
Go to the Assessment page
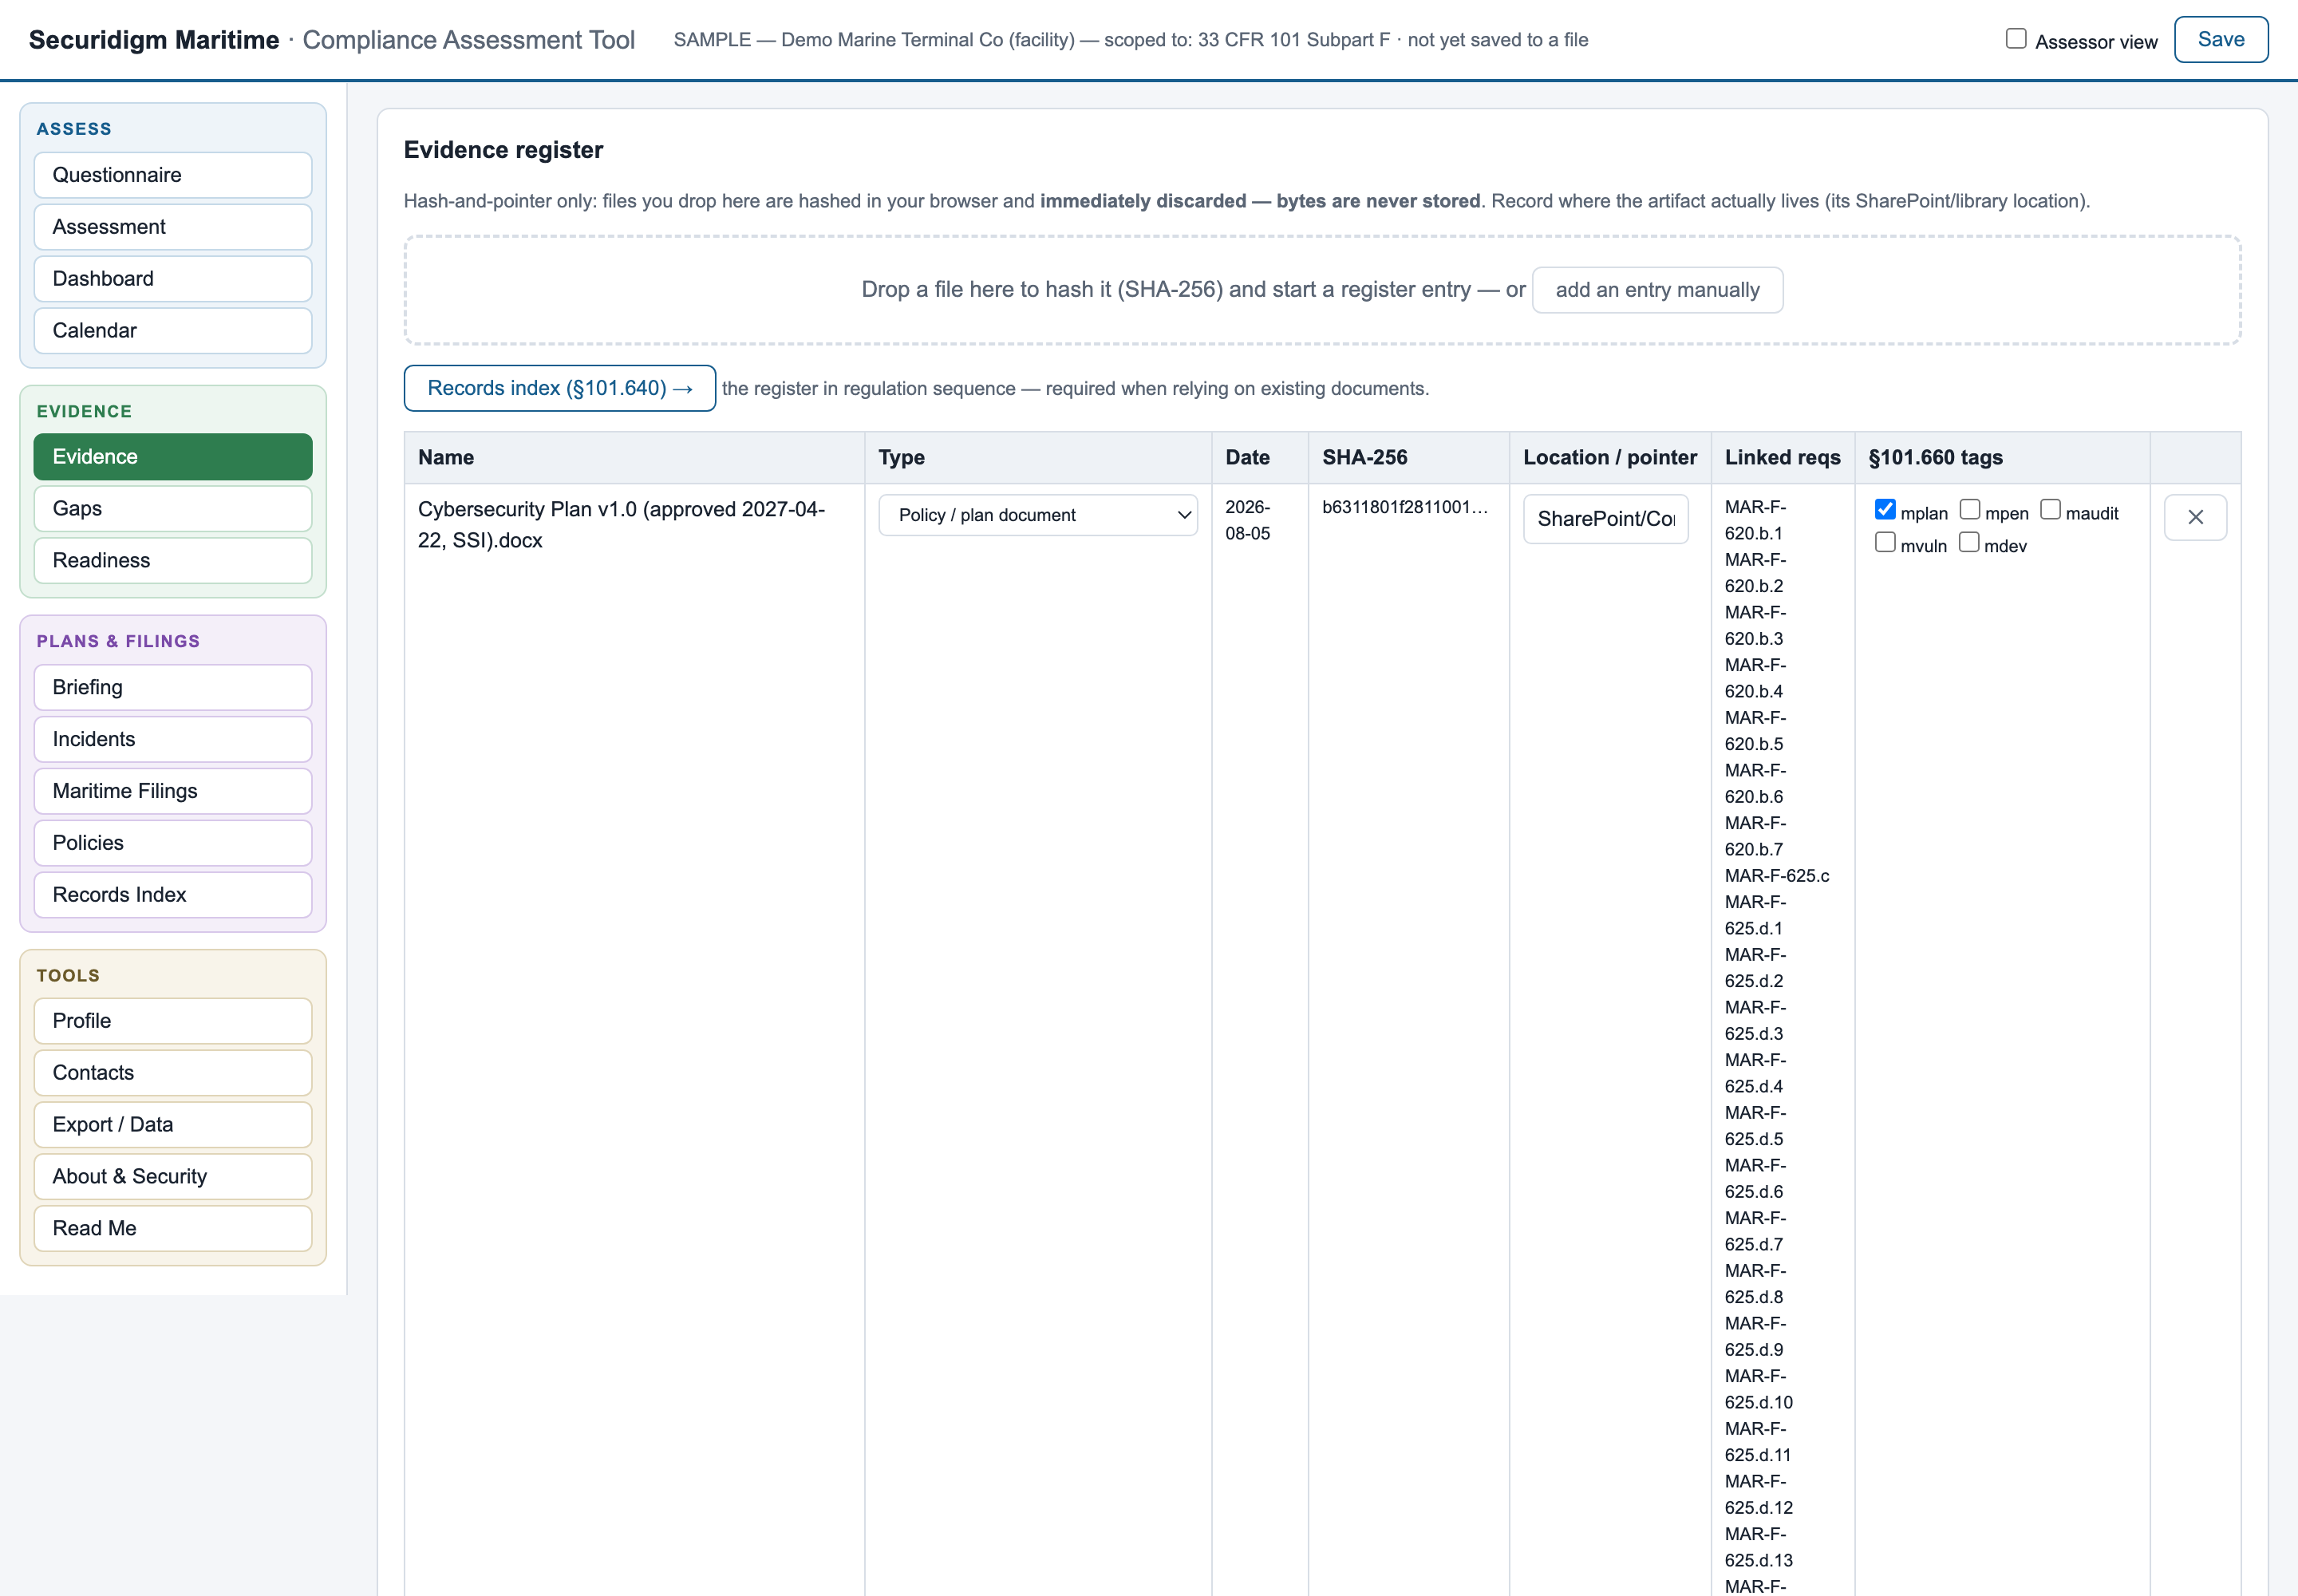(x=173, y=227)
